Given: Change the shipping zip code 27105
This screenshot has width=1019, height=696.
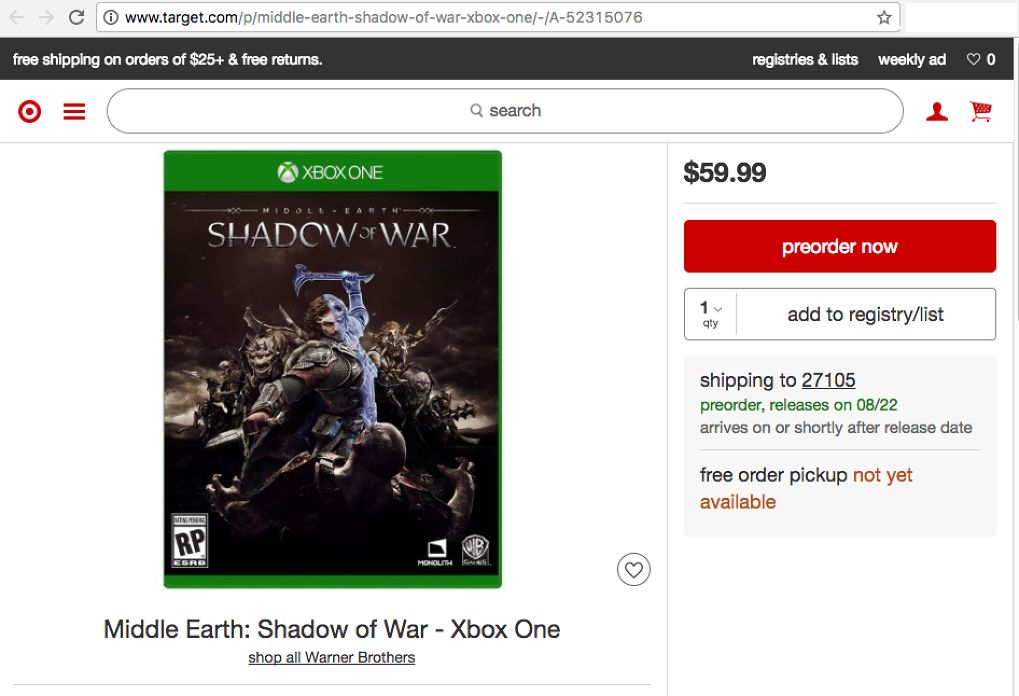Looking at the screenshot, I should click(x=828, y=380).
